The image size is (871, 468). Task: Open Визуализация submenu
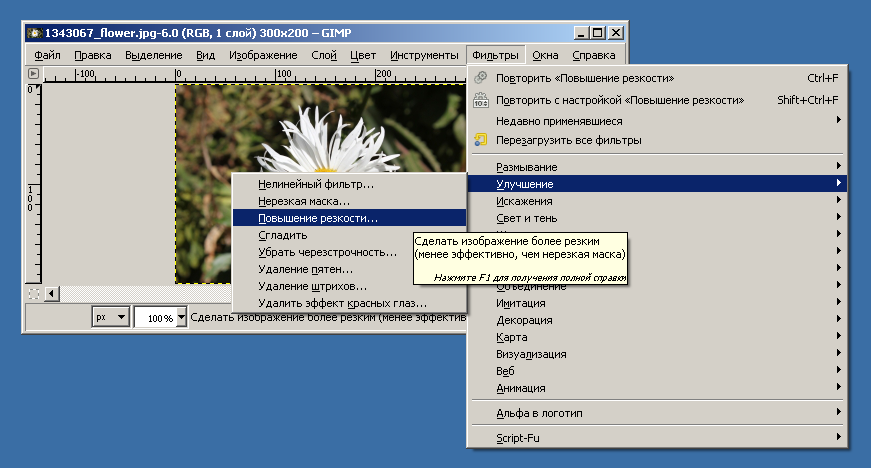(x=657, y=354)
